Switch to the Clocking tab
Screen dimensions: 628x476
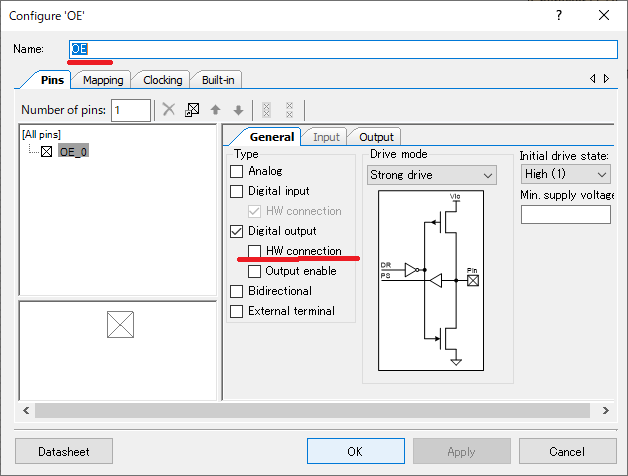163,80
